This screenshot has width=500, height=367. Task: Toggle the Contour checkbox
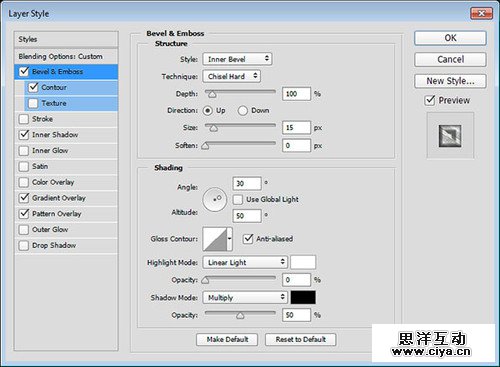click(x=33, y=87)
